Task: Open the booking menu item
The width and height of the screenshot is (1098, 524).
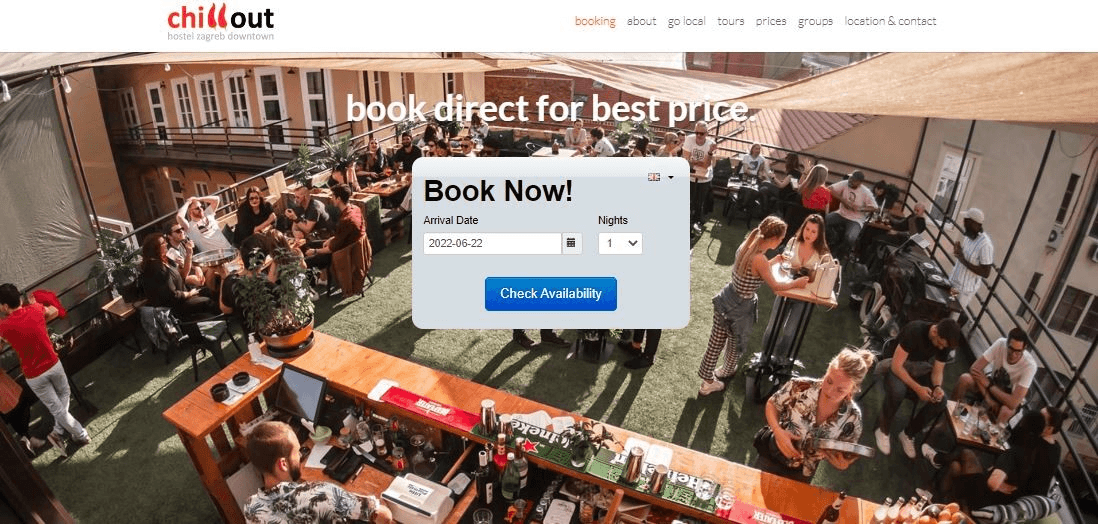Action: (x=595, y=21)
